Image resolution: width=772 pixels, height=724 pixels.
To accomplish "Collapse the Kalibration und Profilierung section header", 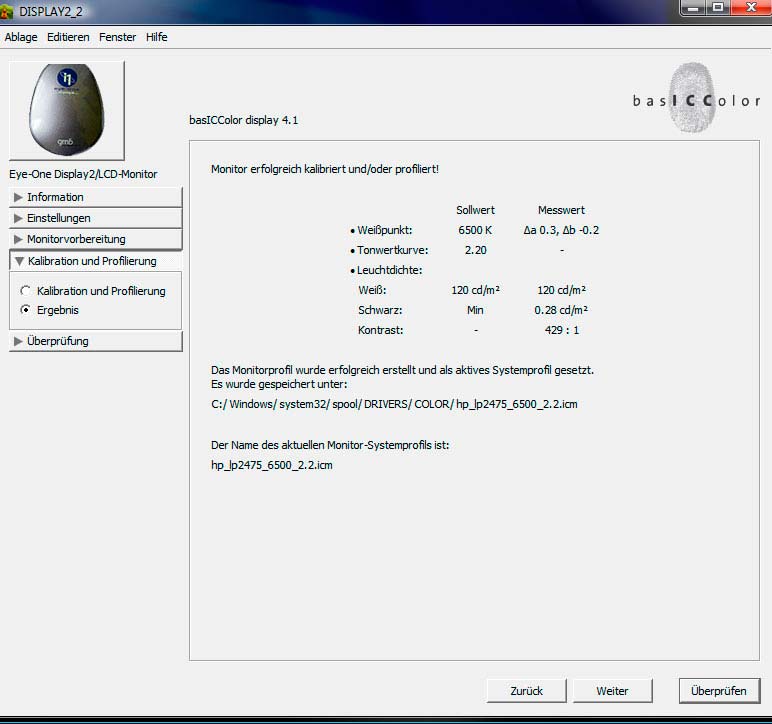I will pos(95,261).
